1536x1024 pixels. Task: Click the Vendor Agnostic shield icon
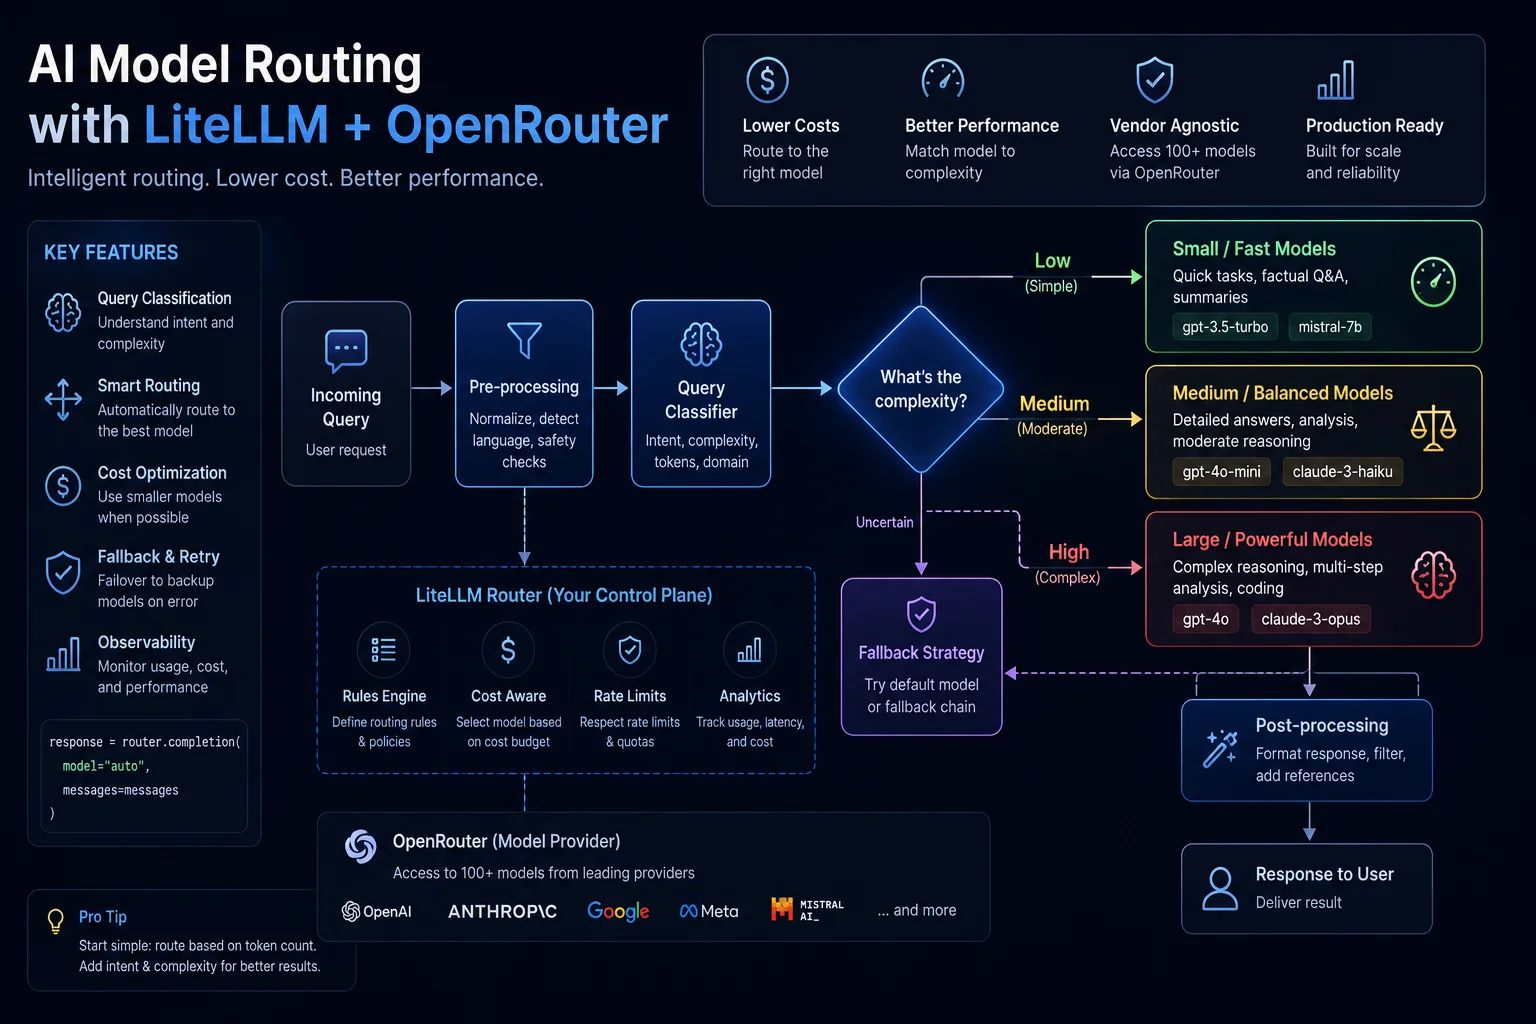click(x=1154, y=80)
